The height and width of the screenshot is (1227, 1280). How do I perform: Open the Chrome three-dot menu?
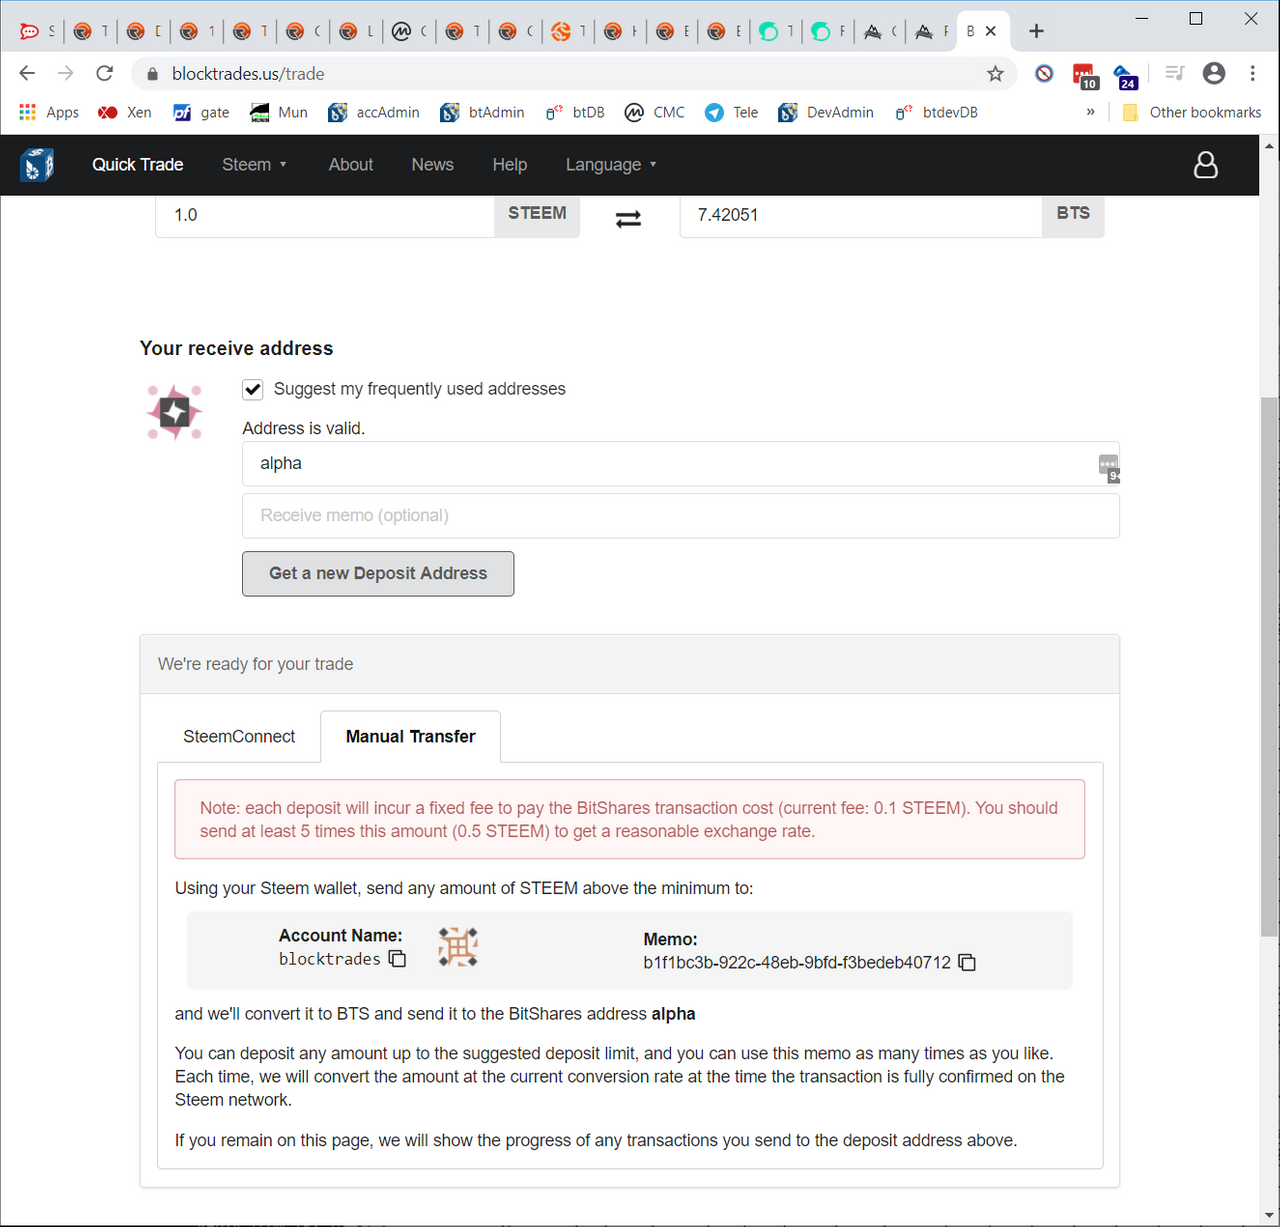1252,73
